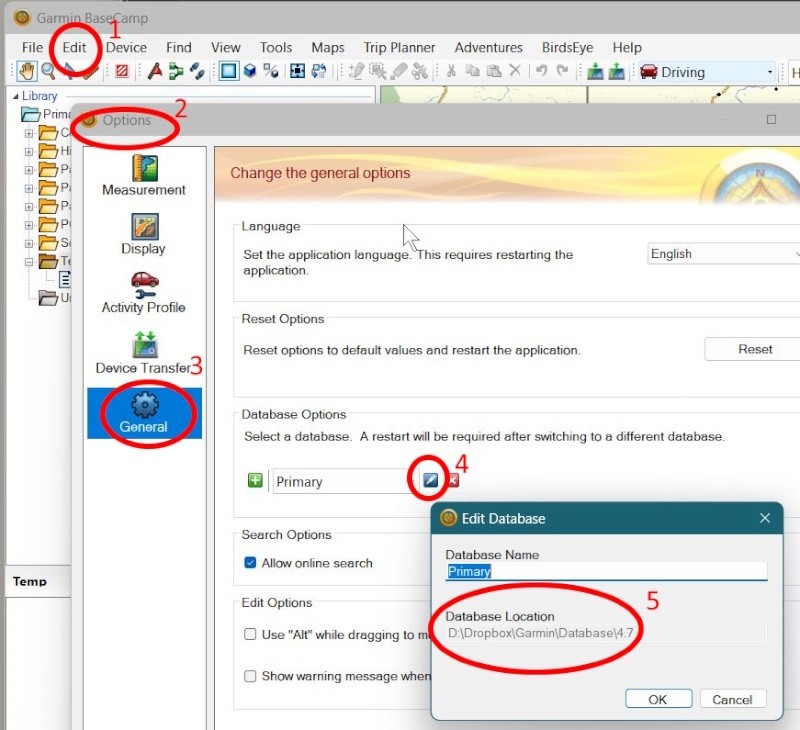Open the Device Transfer options category

pos(144,353)
